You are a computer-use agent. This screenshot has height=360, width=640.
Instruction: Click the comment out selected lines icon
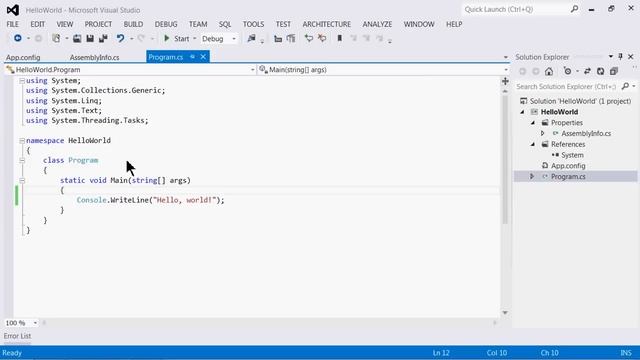pos(278,39)
